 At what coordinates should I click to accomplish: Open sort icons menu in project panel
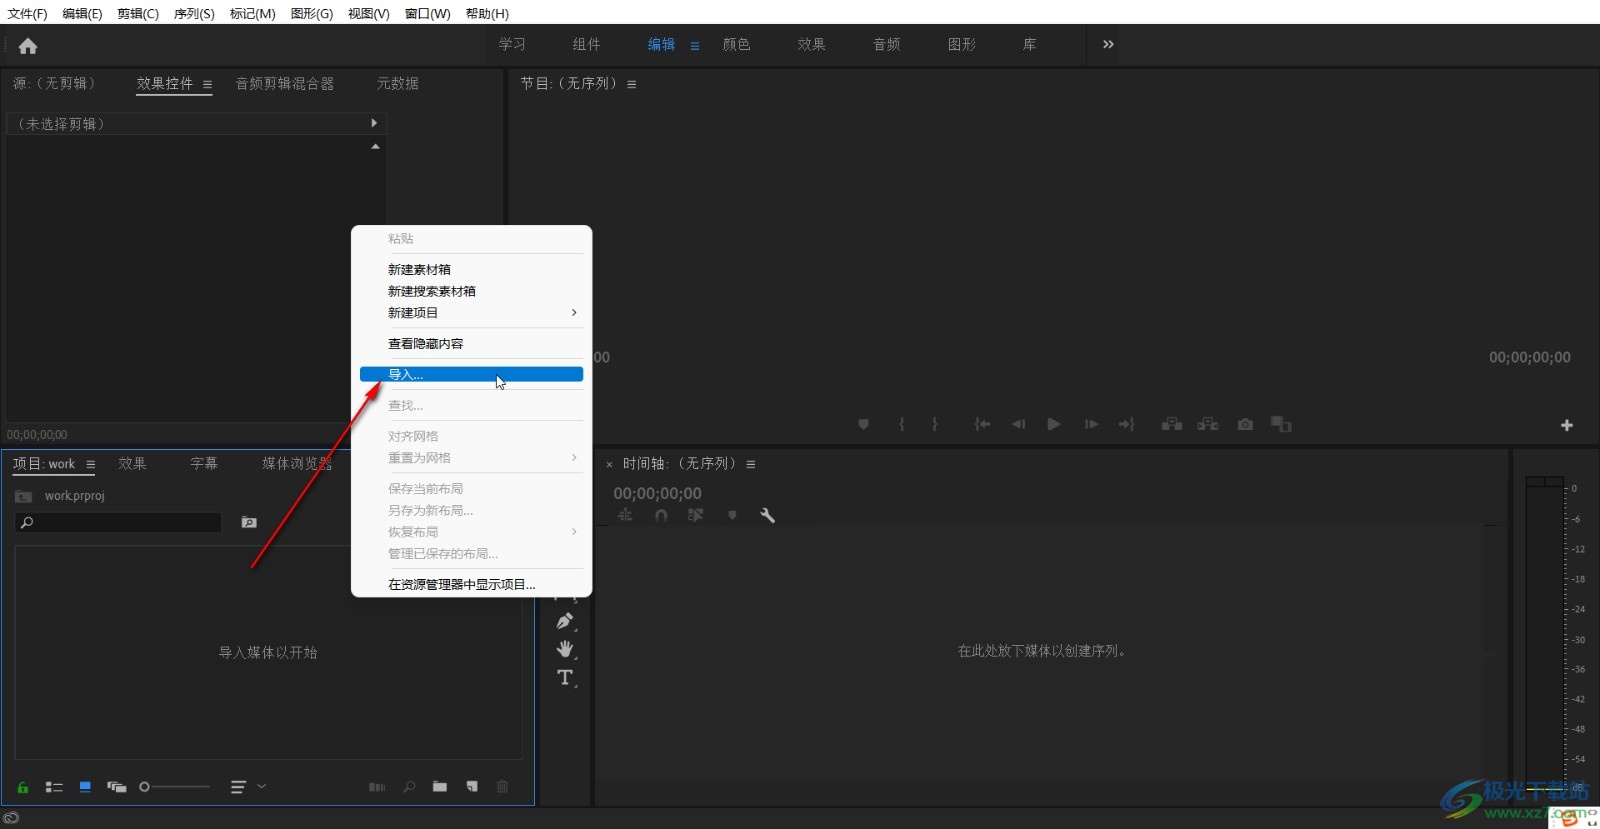[x=247, y=787]
